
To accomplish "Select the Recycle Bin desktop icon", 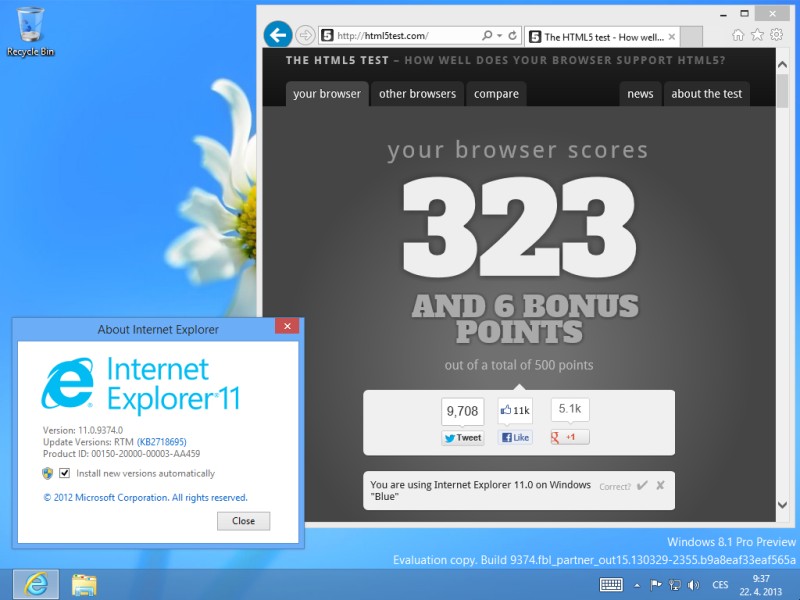I will tap(30, 32).
